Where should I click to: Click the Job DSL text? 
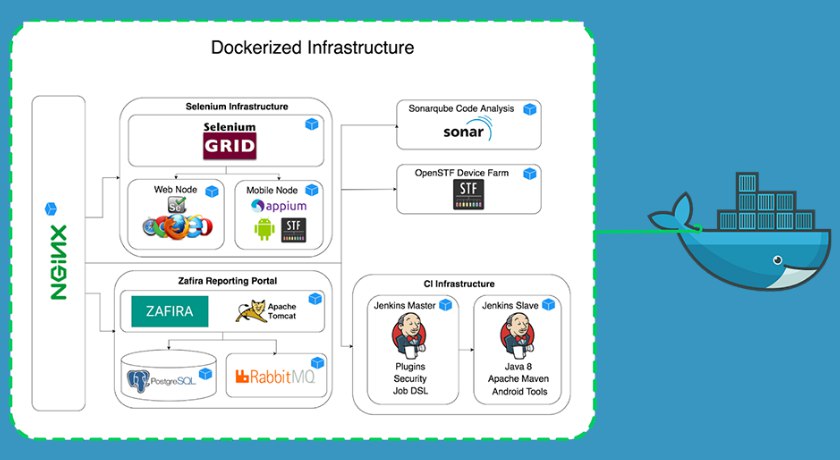click(x=410, y=391)
